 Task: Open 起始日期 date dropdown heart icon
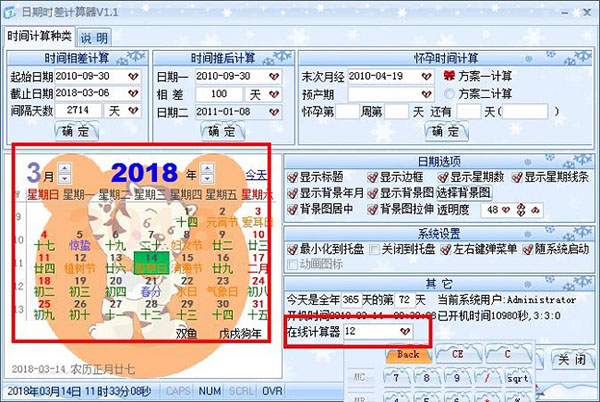(133, 76)
